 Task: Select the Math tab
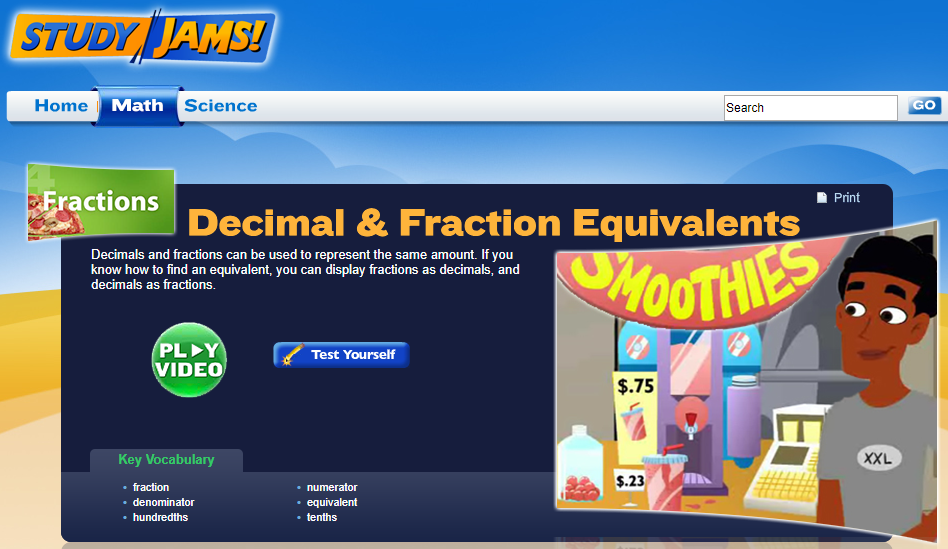[x=137, y=106]
